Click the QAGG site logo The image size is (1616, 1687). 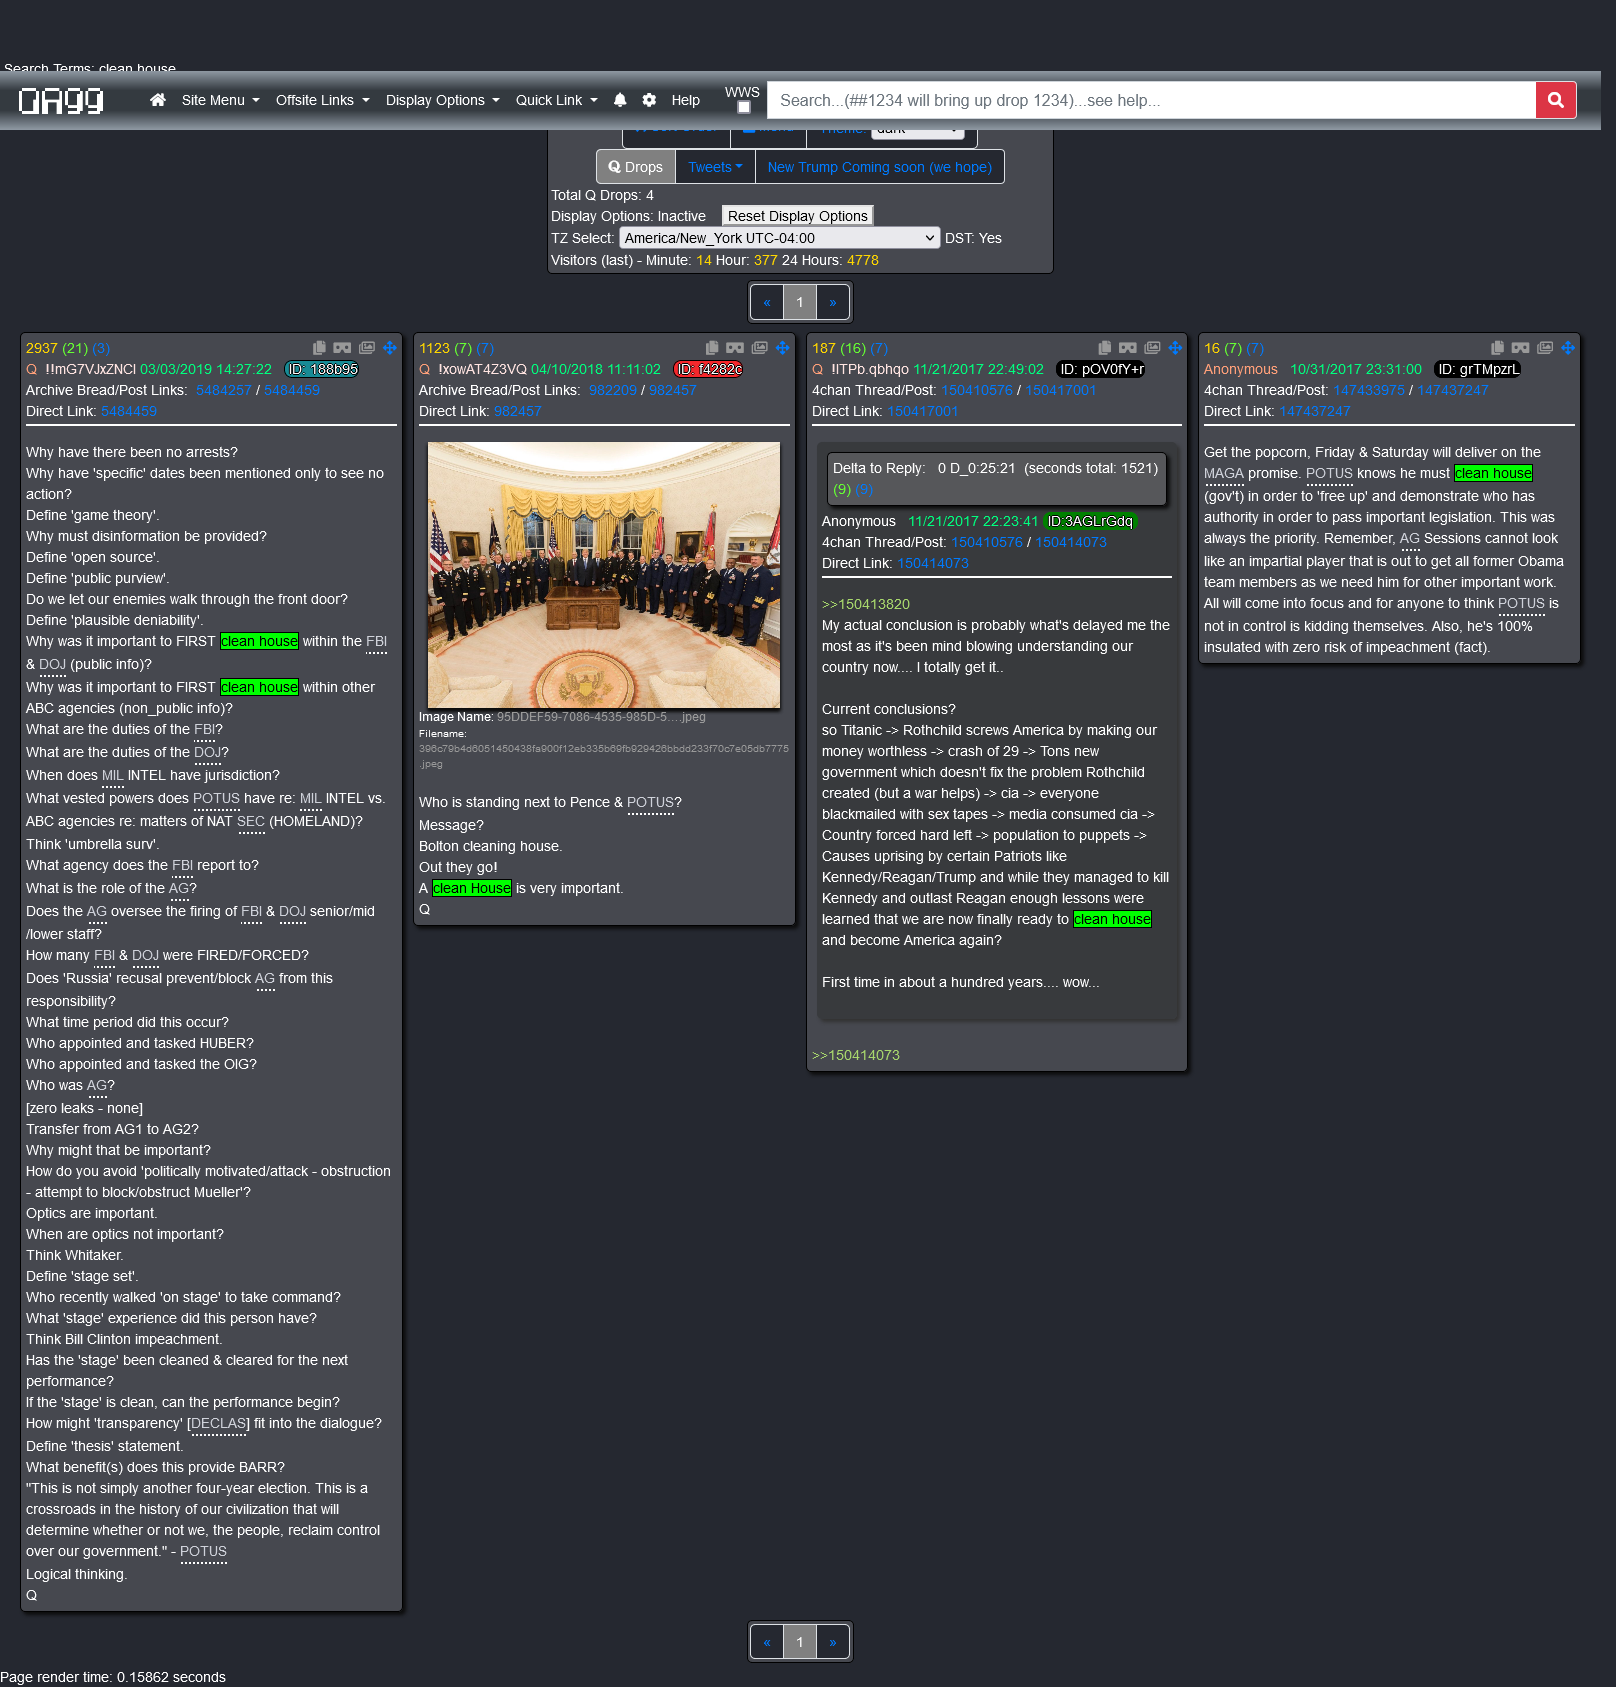(x=61, y=100)
